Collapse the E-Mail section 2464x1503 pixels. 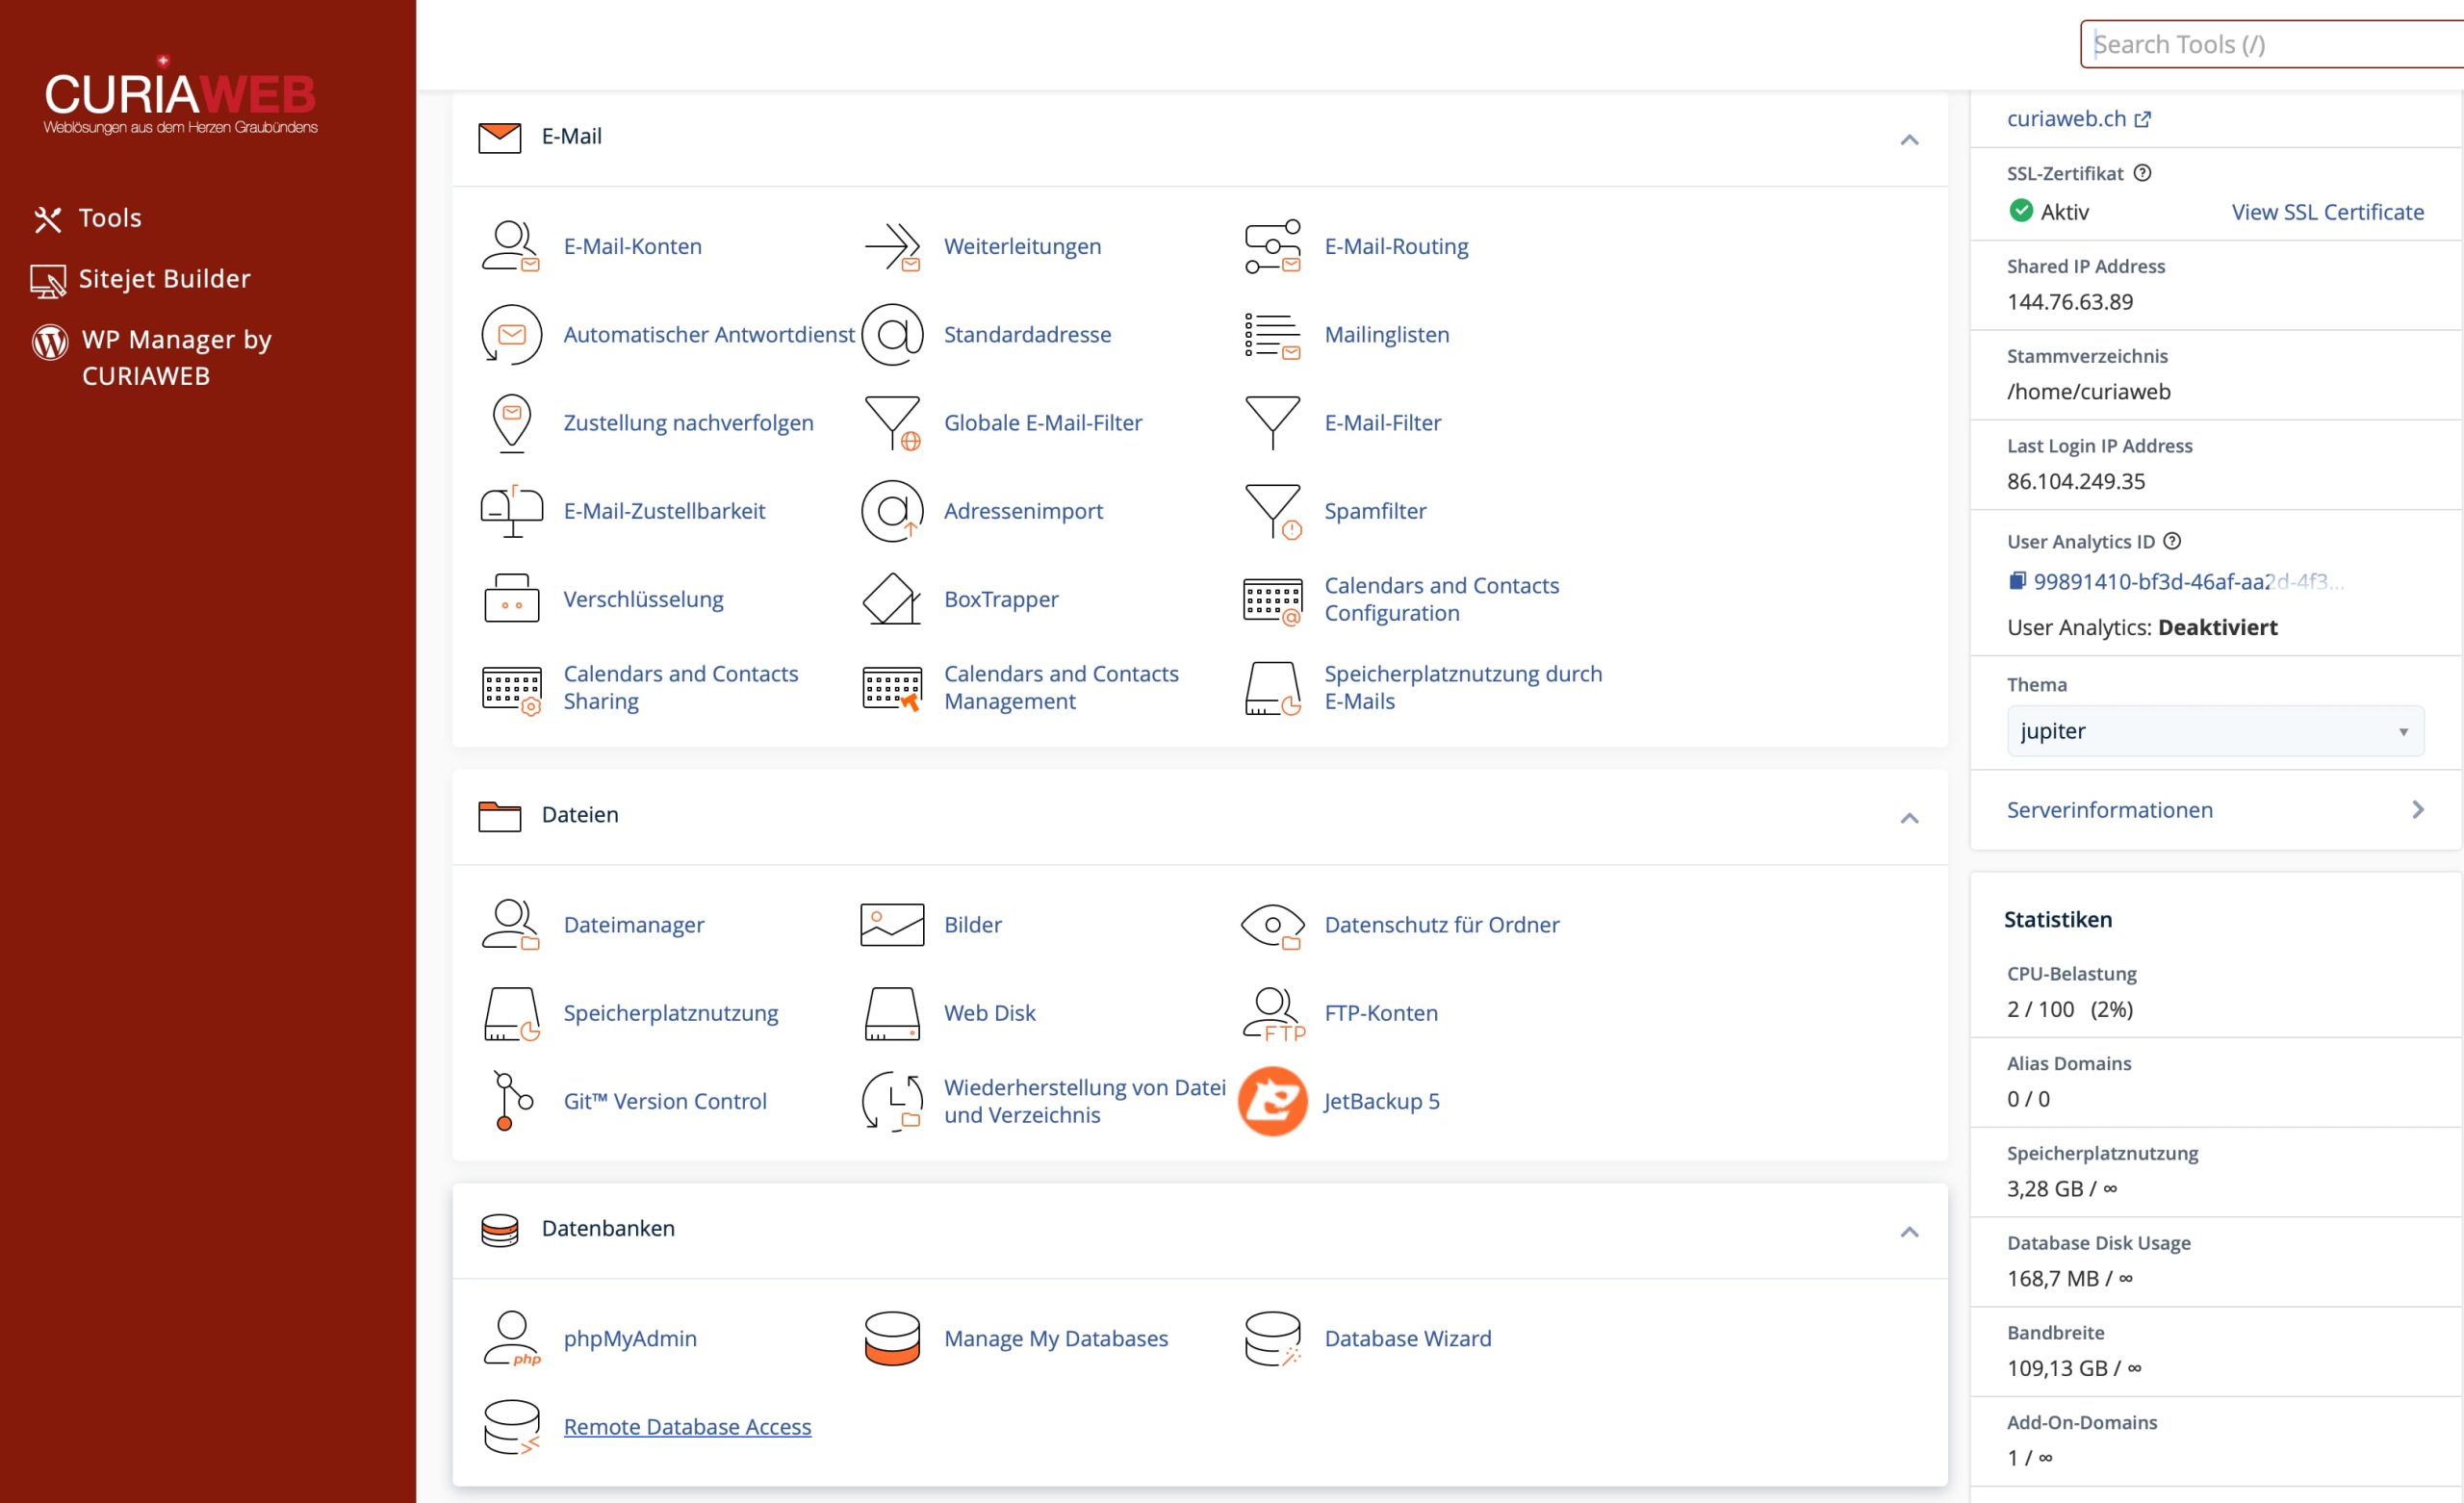pyautogui.click(x=1909, y=140)
